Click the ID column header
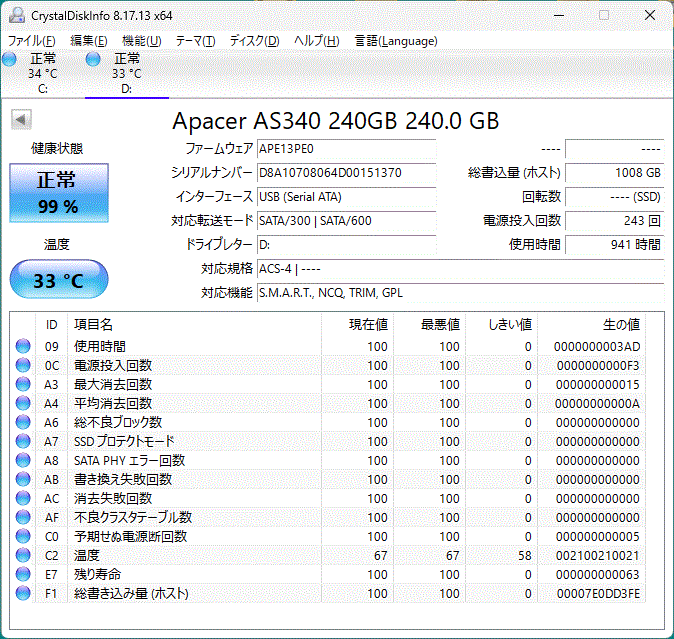Viewport: 674px width, 639px height. [x=52, y=324]
